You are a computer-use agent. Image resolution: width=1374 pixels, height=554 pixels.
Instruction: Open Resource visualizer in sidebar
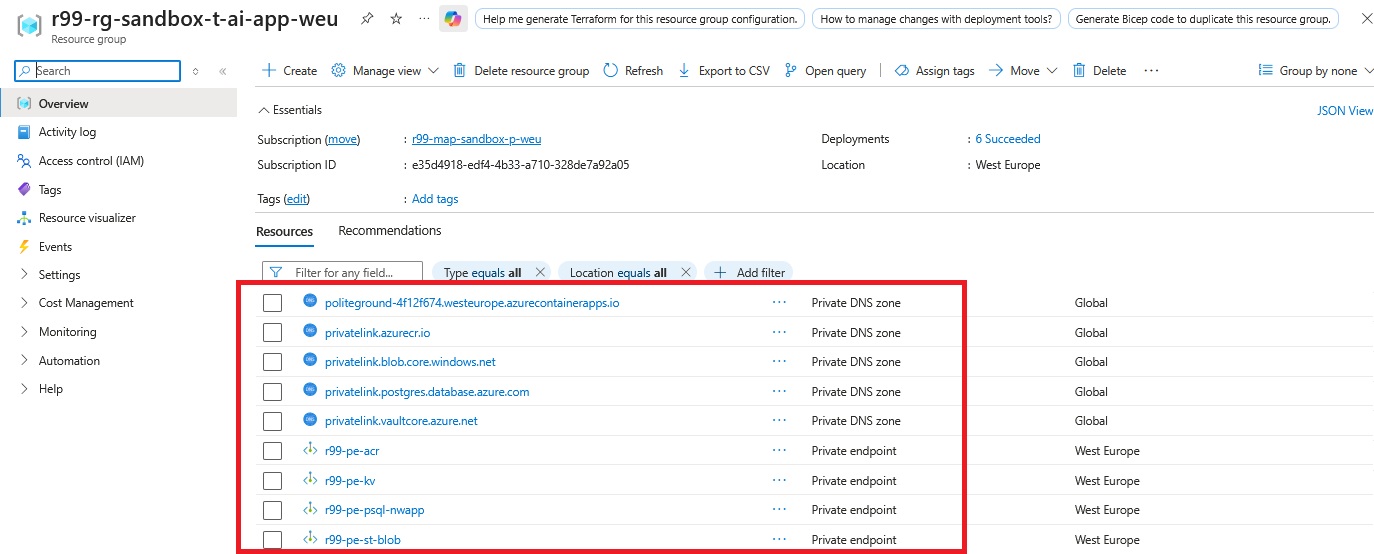click(86, 218)
